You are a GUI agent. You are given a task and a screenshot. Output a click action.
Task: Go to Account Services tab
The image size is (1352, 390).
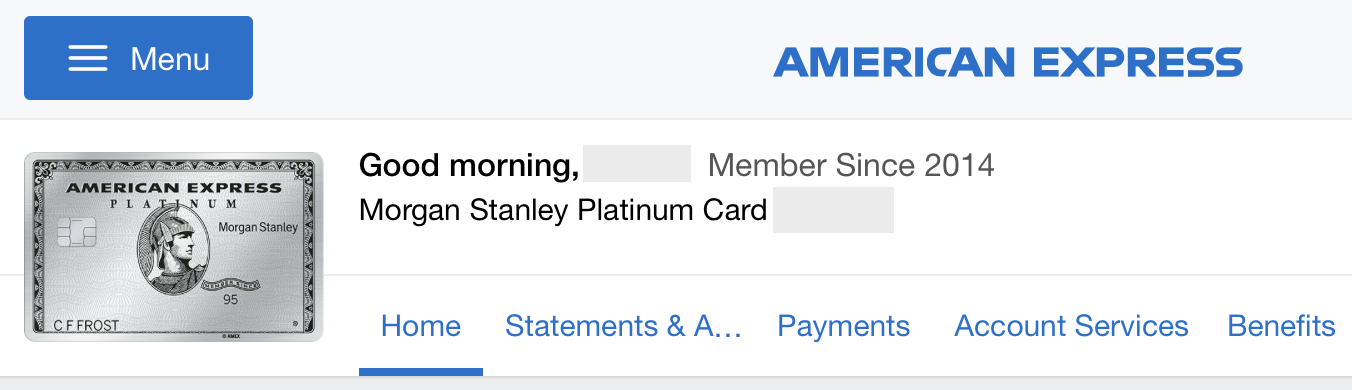(1071, 326)
